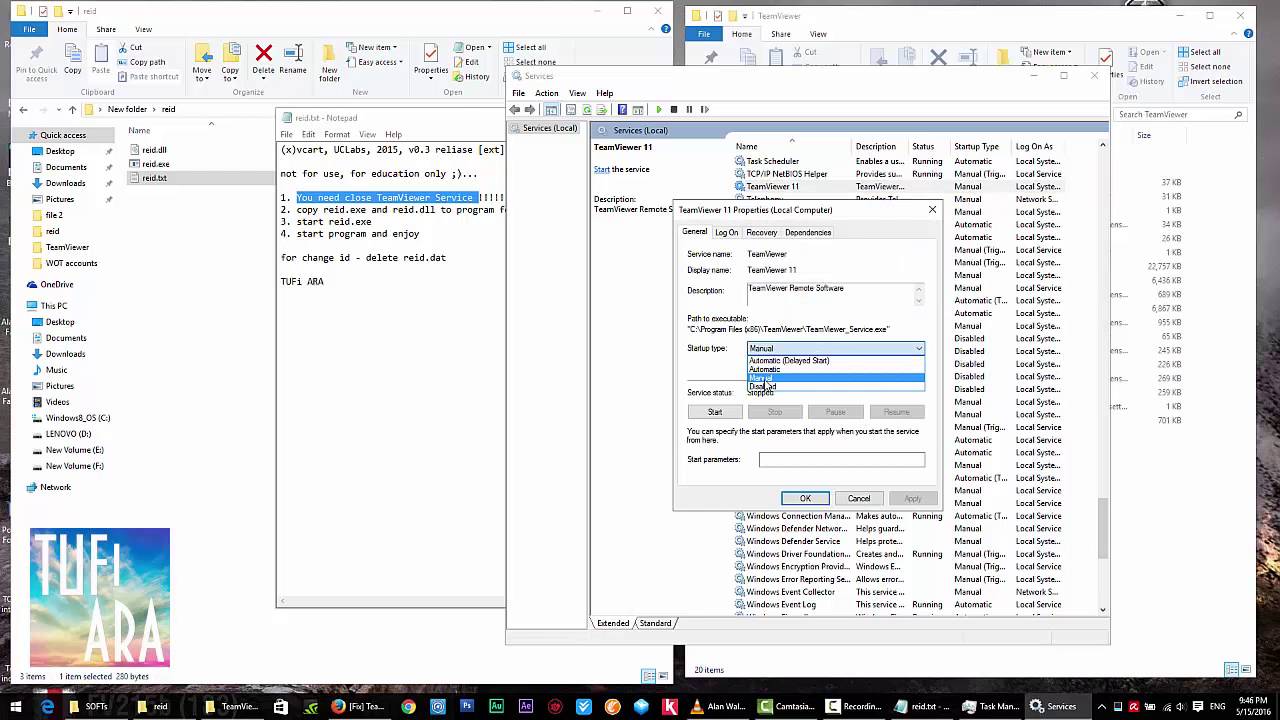This screenshot has height=720, width=1280.
Task: Click Cancel in TeamViewer 11 Properties dialog
Action: pyautogui.click(x=859, y=498)
